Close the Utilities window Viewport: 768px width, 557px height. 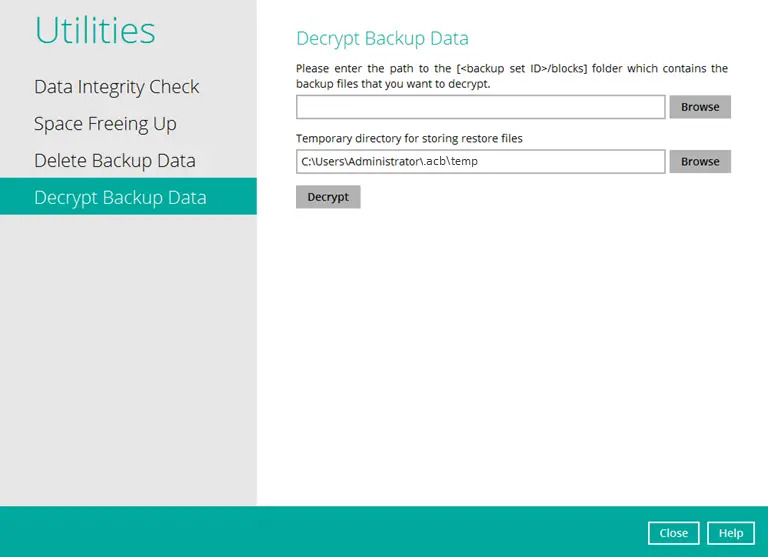673,533
